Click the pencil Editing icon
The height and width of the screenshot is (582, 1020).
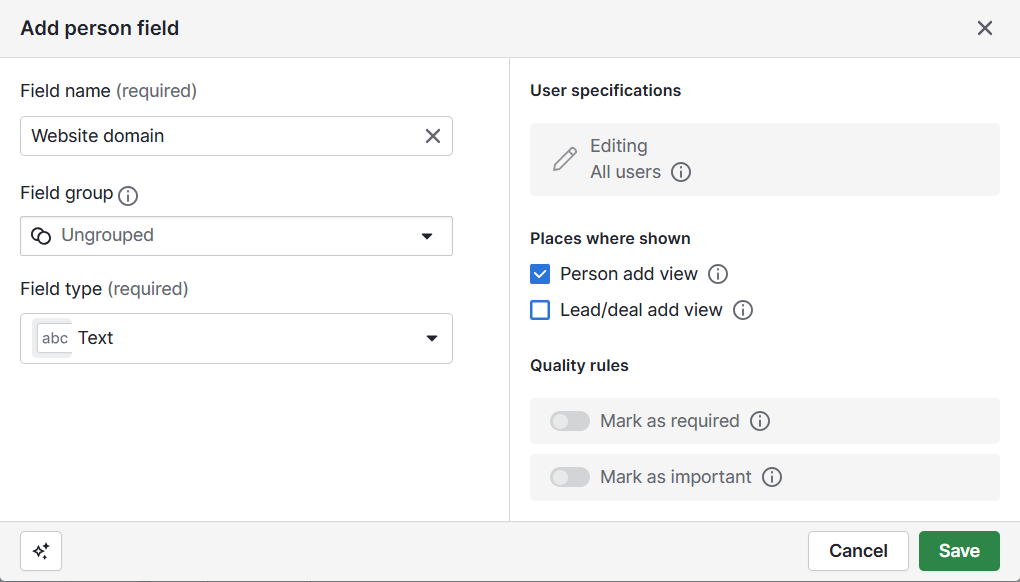565,159
